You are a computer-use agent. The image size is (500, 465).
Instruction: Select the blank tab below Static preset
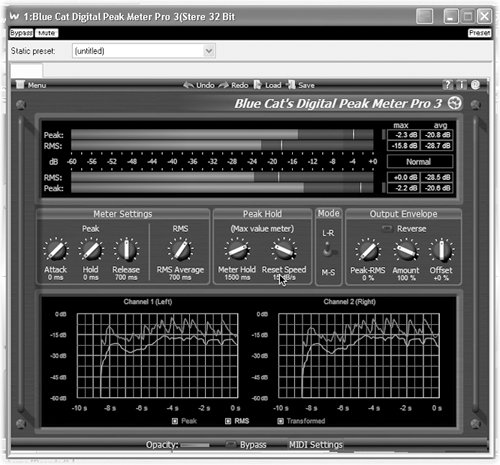(x=26, y=70)
